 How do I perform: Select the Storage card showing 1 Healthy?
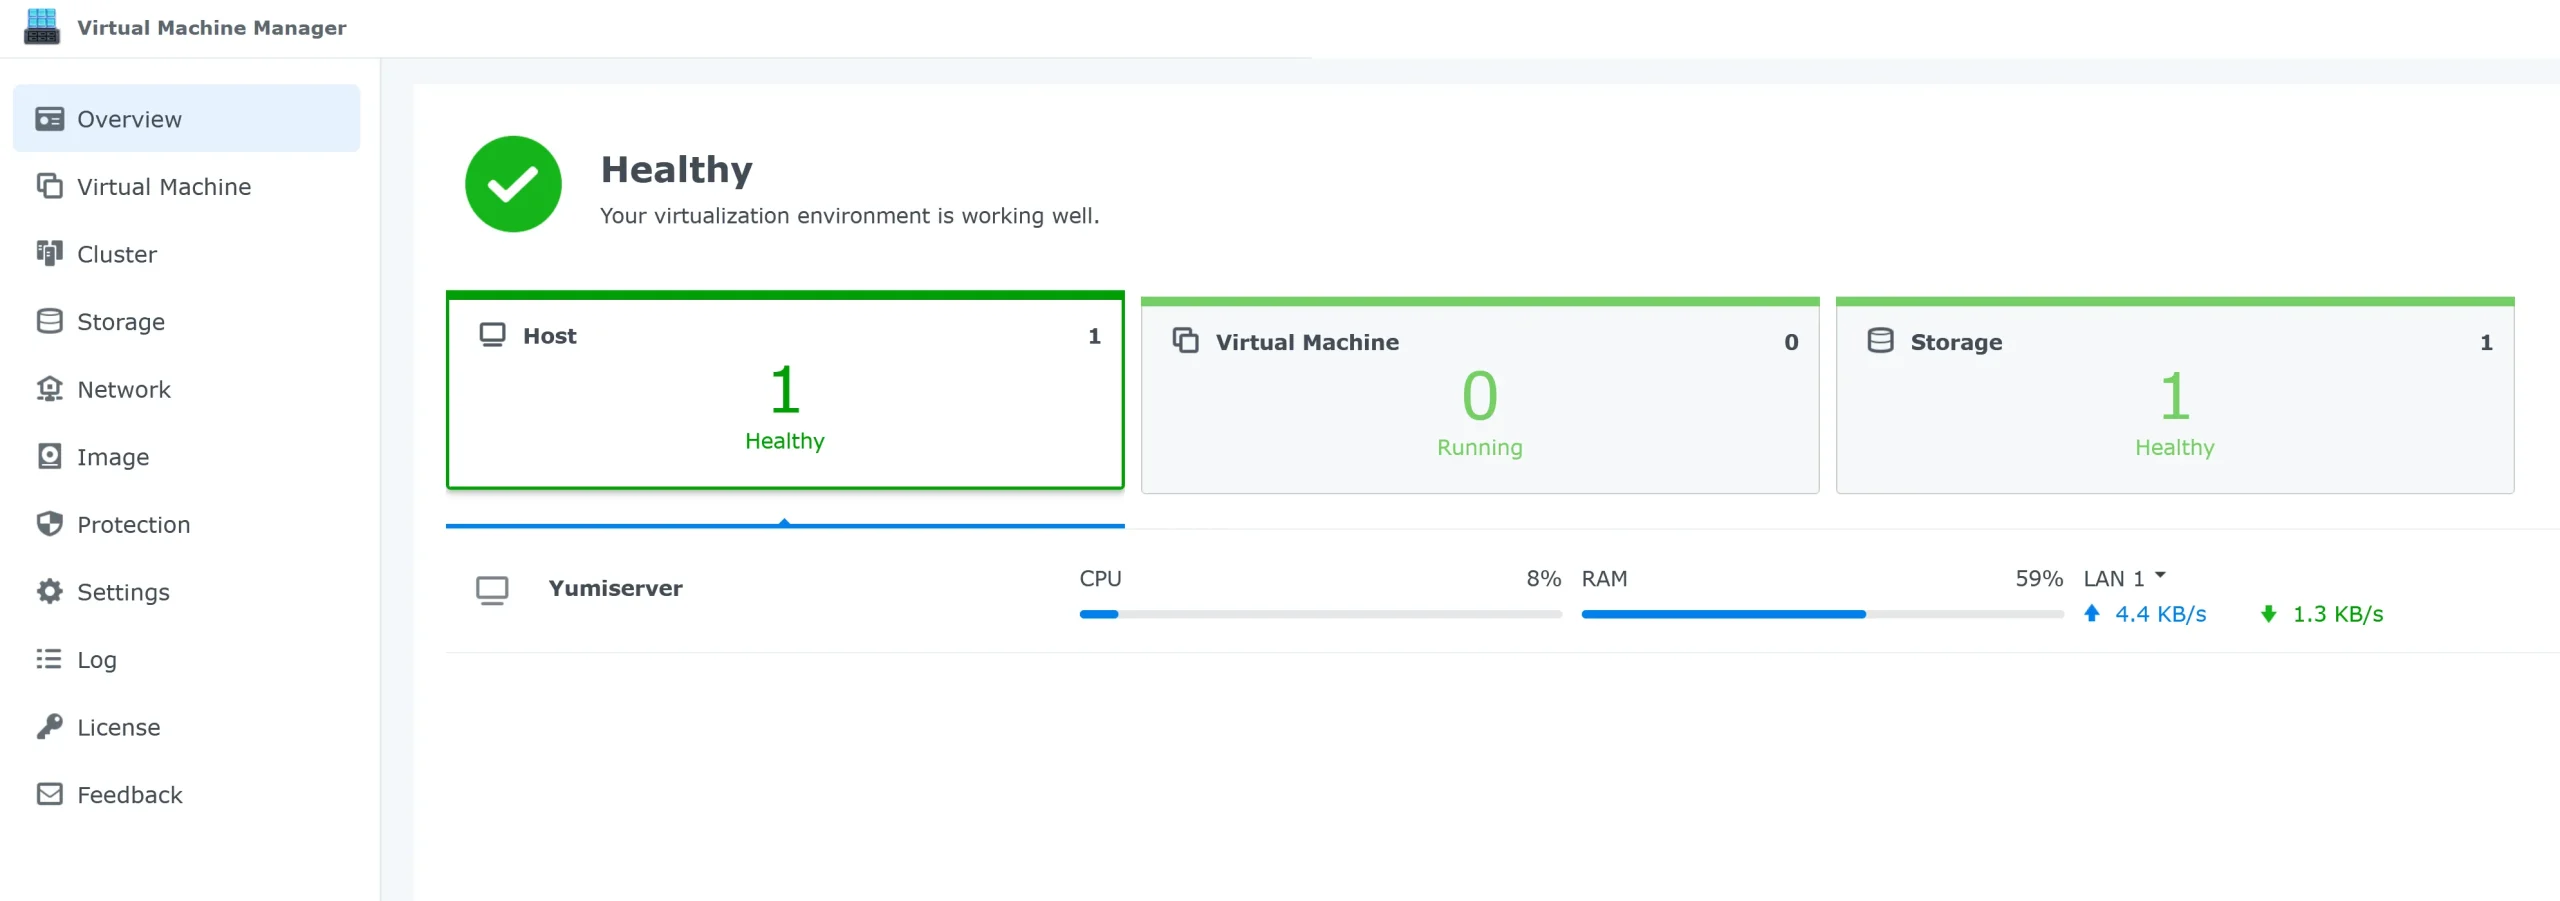coord(2175,395)
